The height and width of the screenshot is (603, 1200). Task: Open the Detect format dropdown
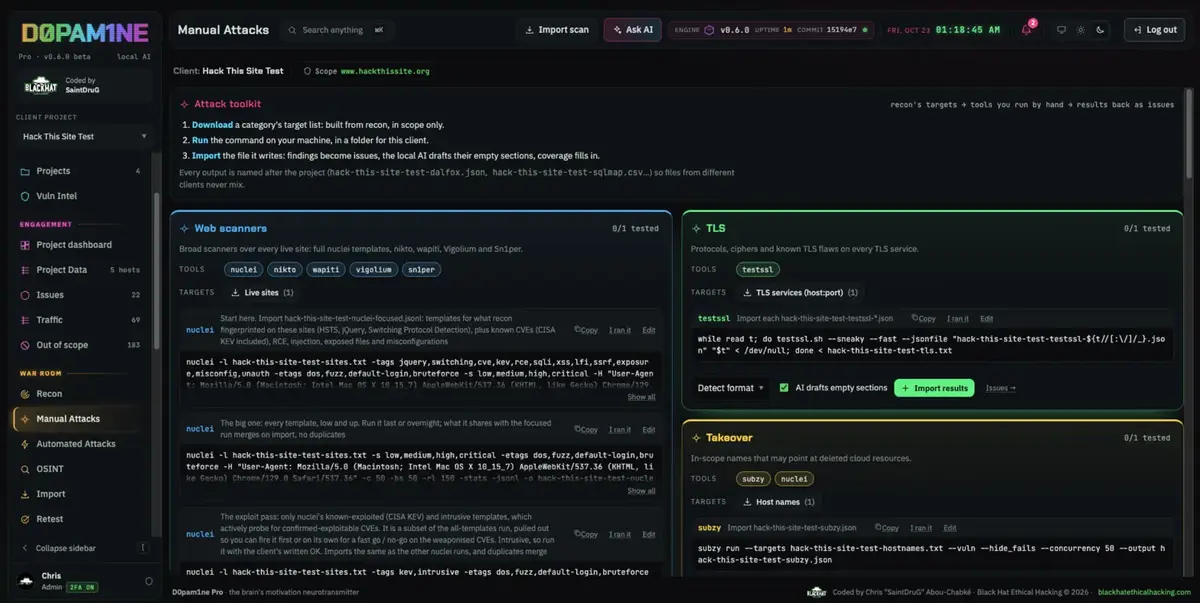tap(731, 388)
